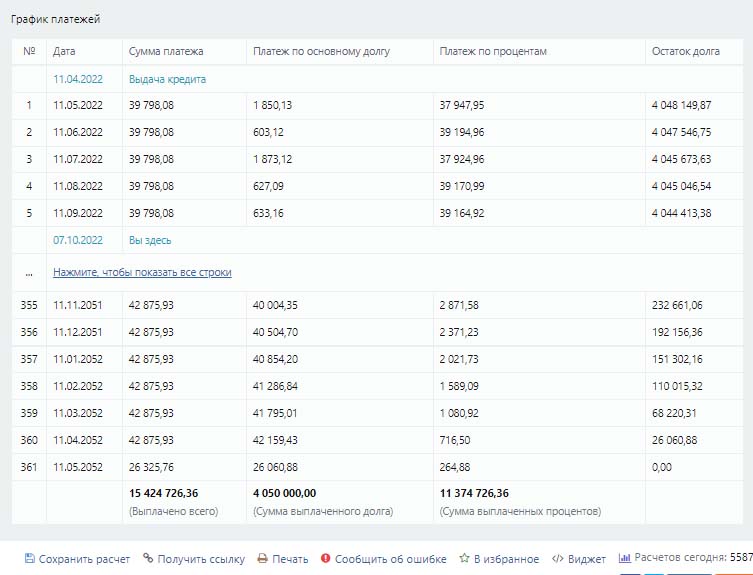Click the Вы здесь marker on 07.10.2022

tap(150, 240)
